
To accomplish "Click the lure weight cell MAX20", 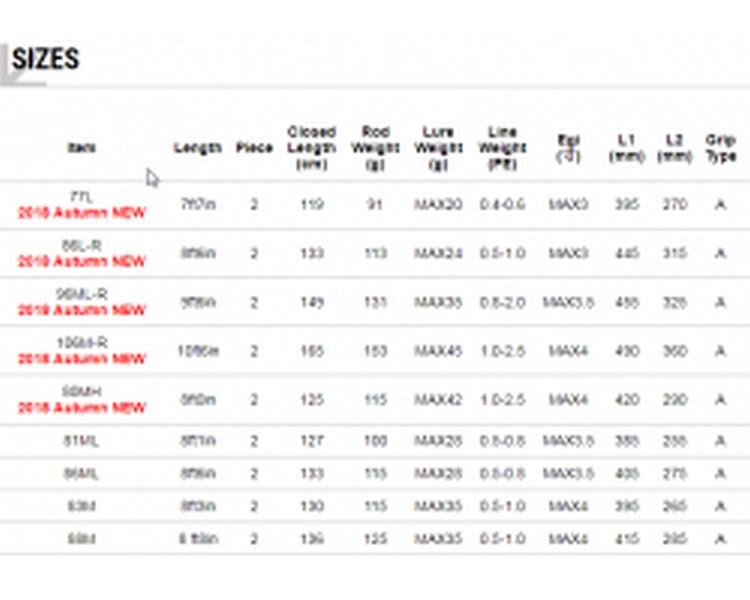I will coord(438,205).
